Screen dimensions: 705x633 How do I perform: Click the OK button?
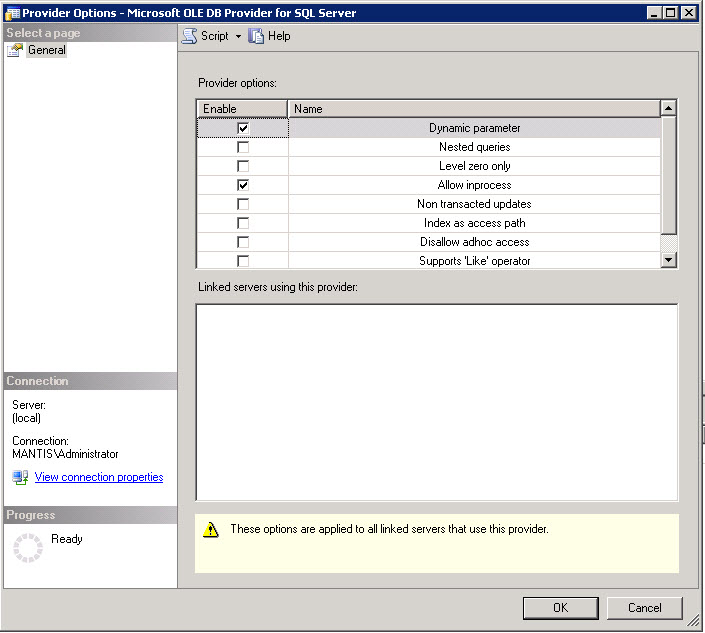pyautogui.click(x=561, y=608)
